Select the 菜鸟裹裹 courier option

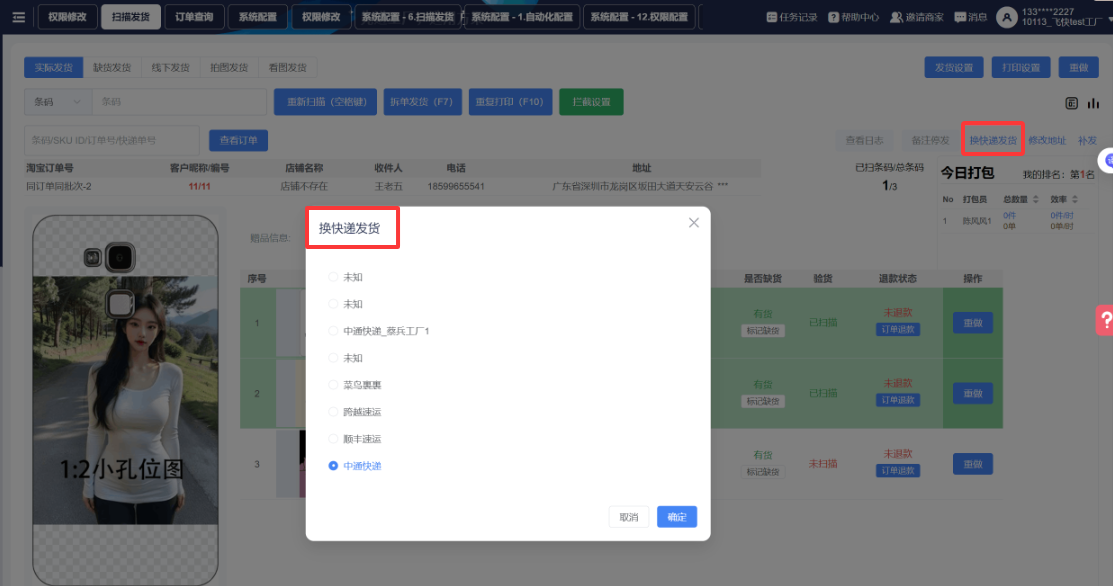click(355, 385)
